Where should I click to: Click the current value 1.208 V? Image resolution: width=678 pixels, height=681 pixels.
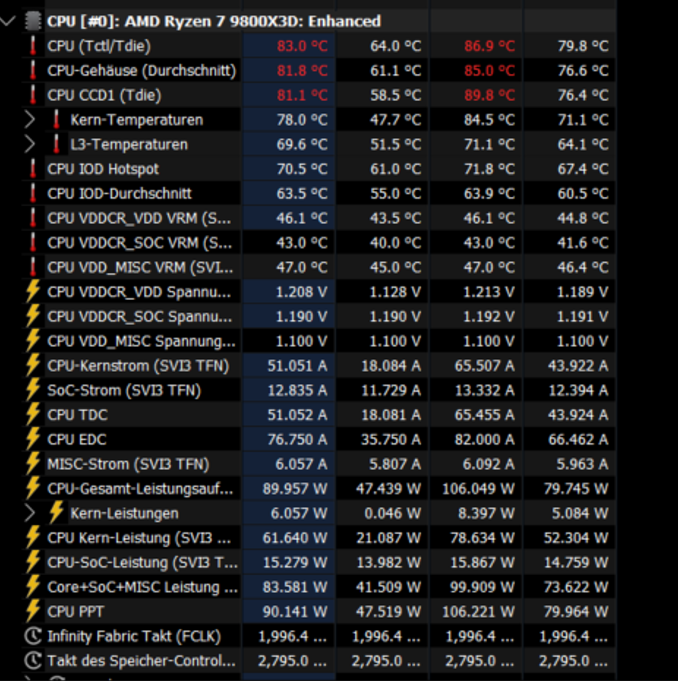(x=301, y=292)
